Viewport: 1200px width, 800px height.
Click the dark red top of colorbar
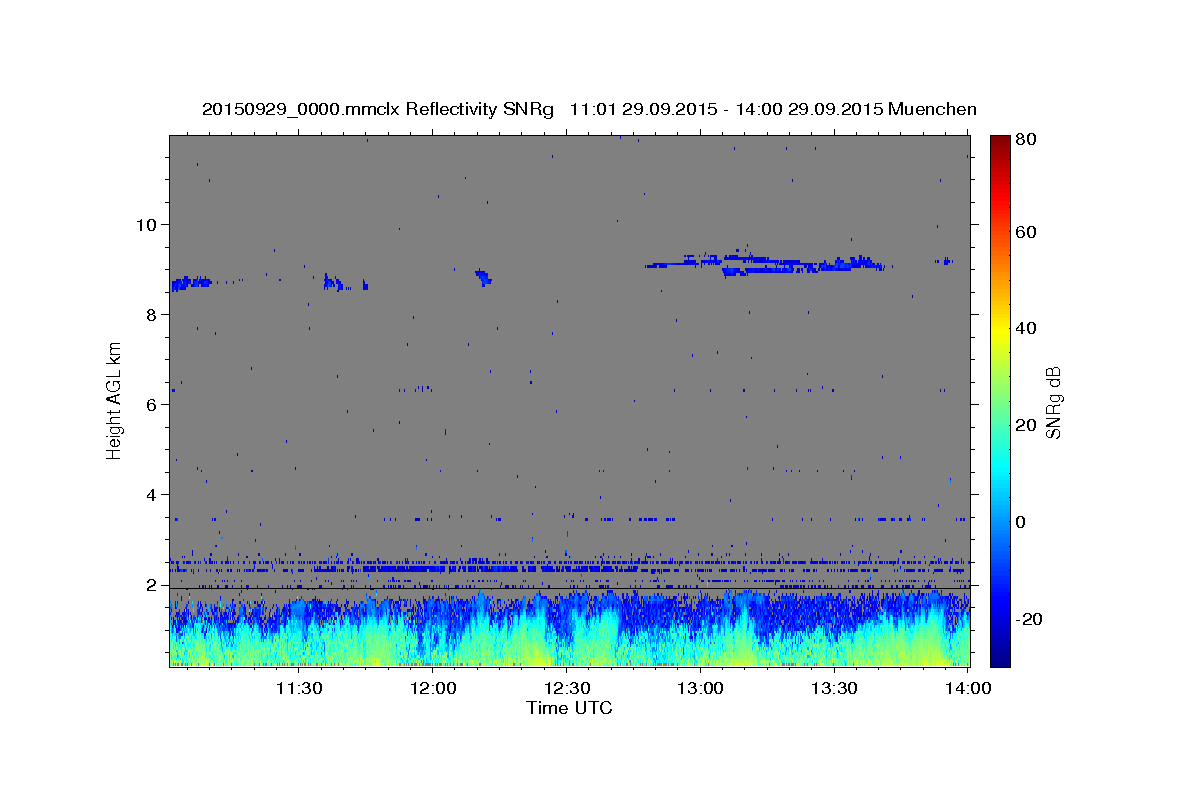(1000, 142)
